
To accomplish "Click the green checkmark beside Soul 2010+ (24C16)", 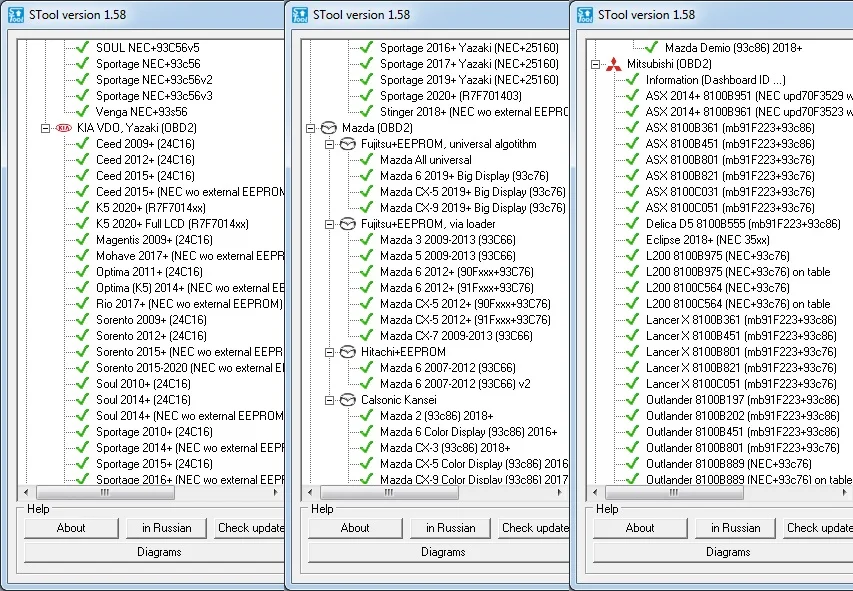I will [83, 384].
